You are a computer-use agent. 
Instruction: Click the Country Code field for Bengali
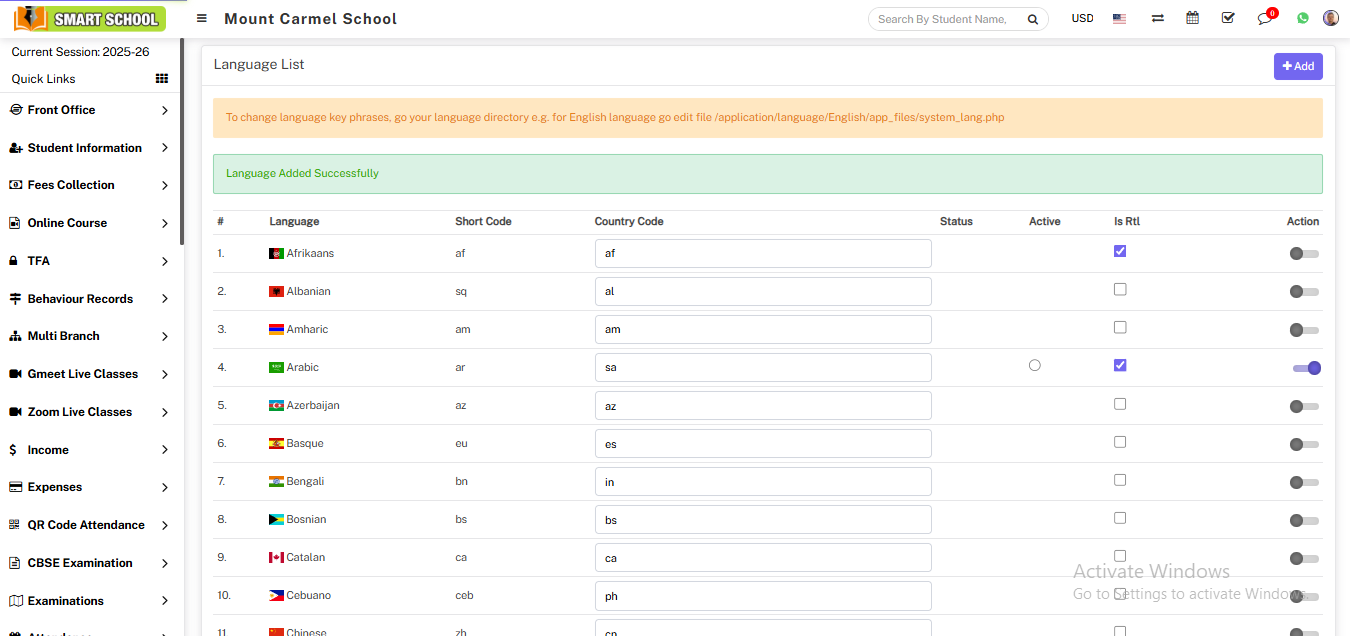pos(762,482)
